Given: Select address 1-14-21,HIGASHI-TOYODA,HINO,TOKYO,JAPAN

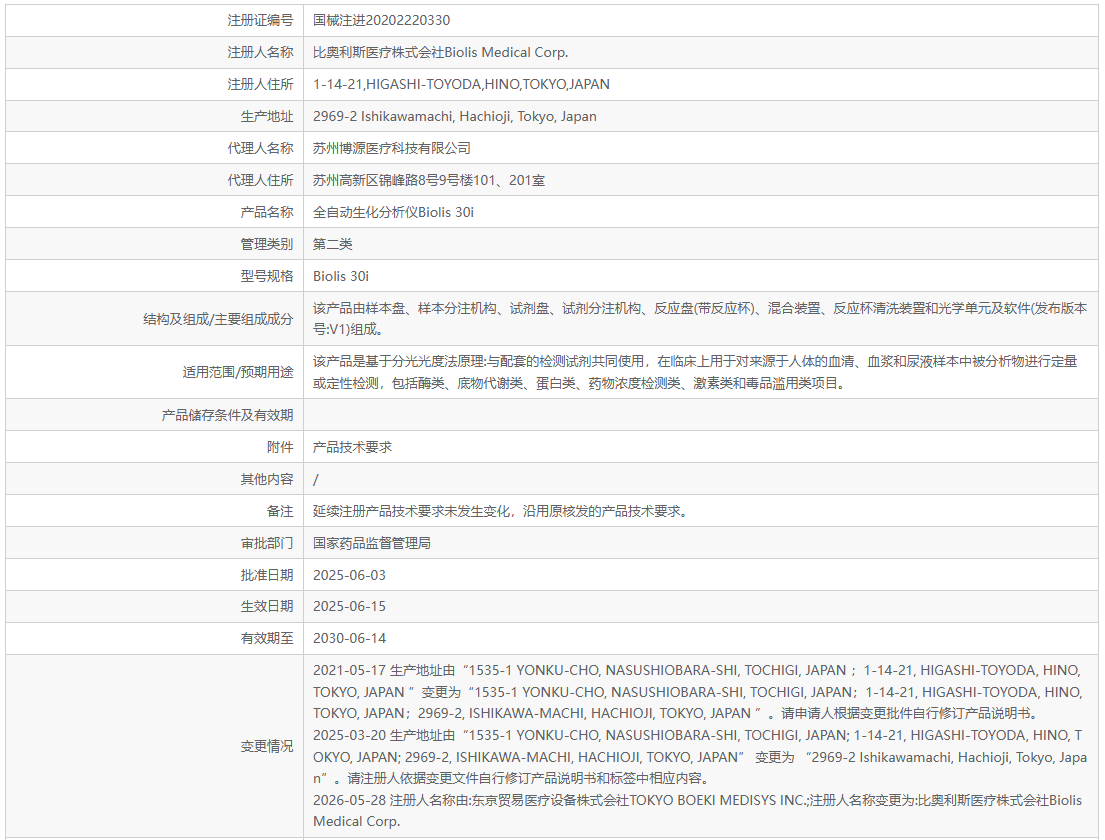Looking at the screenshot, I should tap(462, 85).
